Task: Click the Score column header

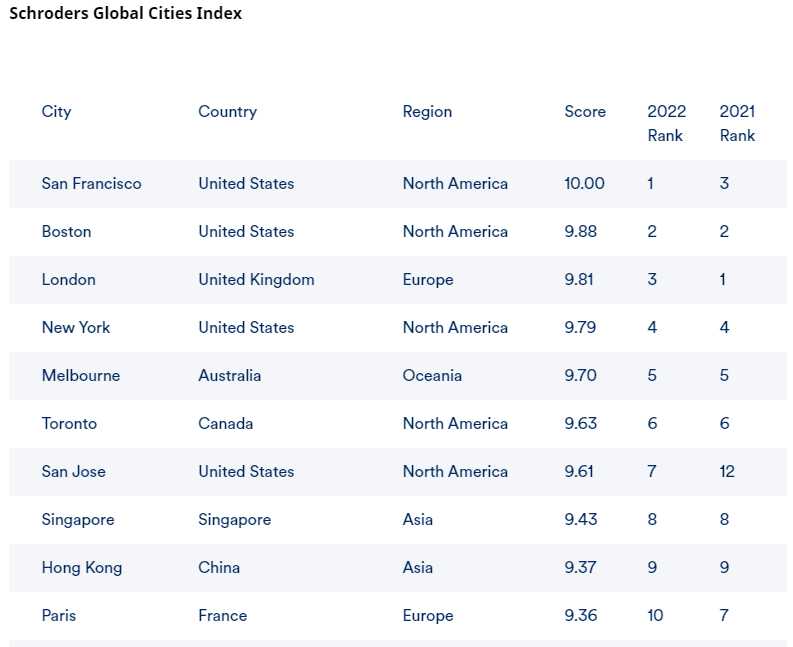Action: (x=585, y=112)
